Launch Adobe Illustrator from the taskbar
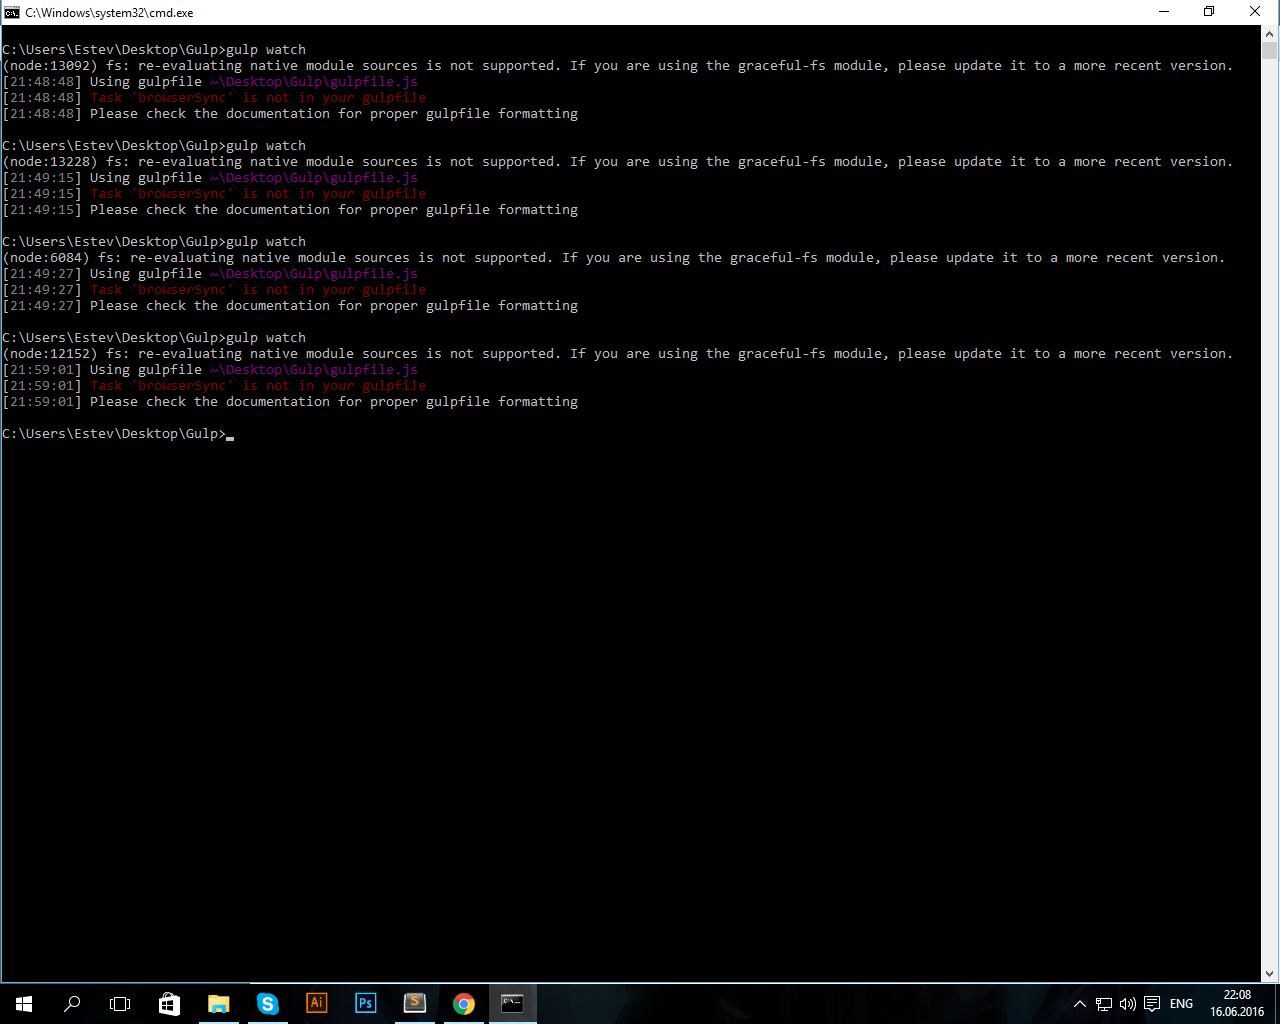This screenshot has width=1280, height=1024. coord(316,1004)
